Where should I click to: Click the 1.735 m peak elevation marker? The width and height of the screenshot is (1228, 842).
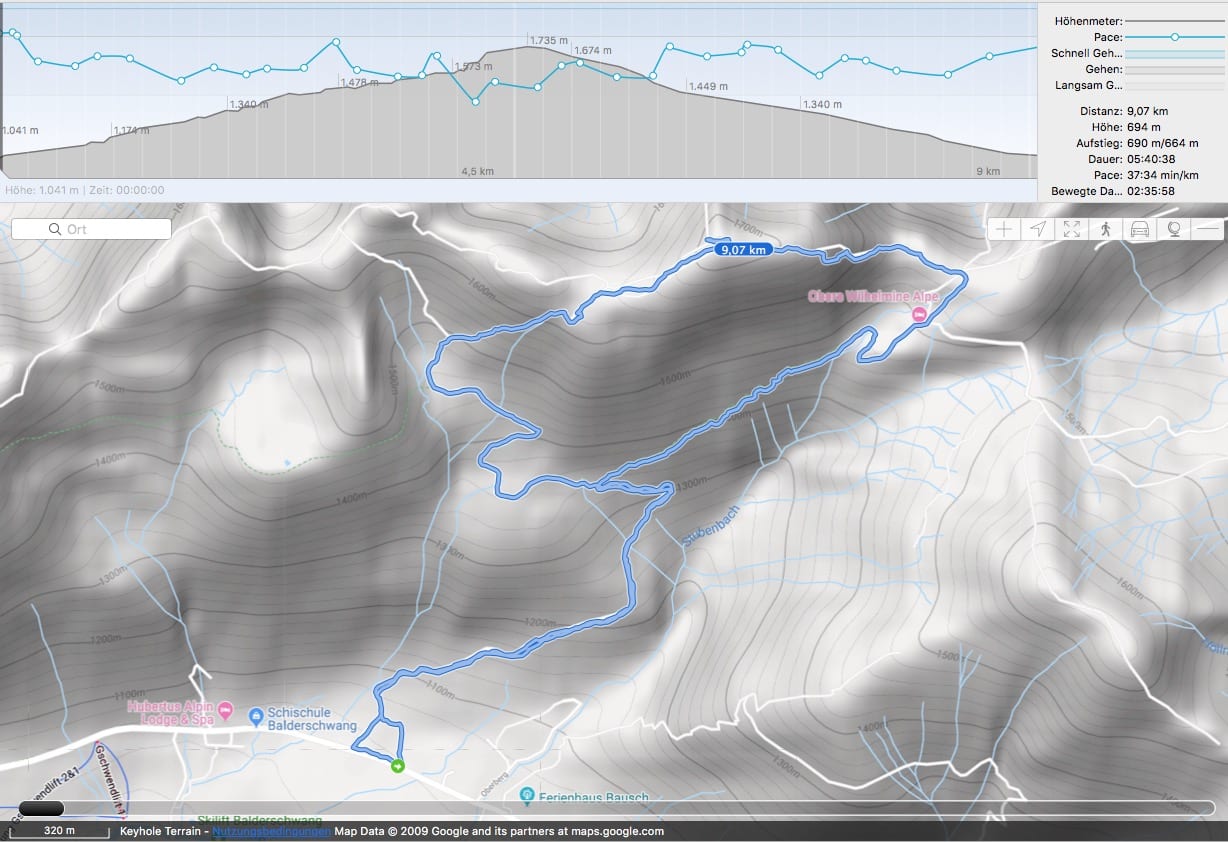point(548,41)
